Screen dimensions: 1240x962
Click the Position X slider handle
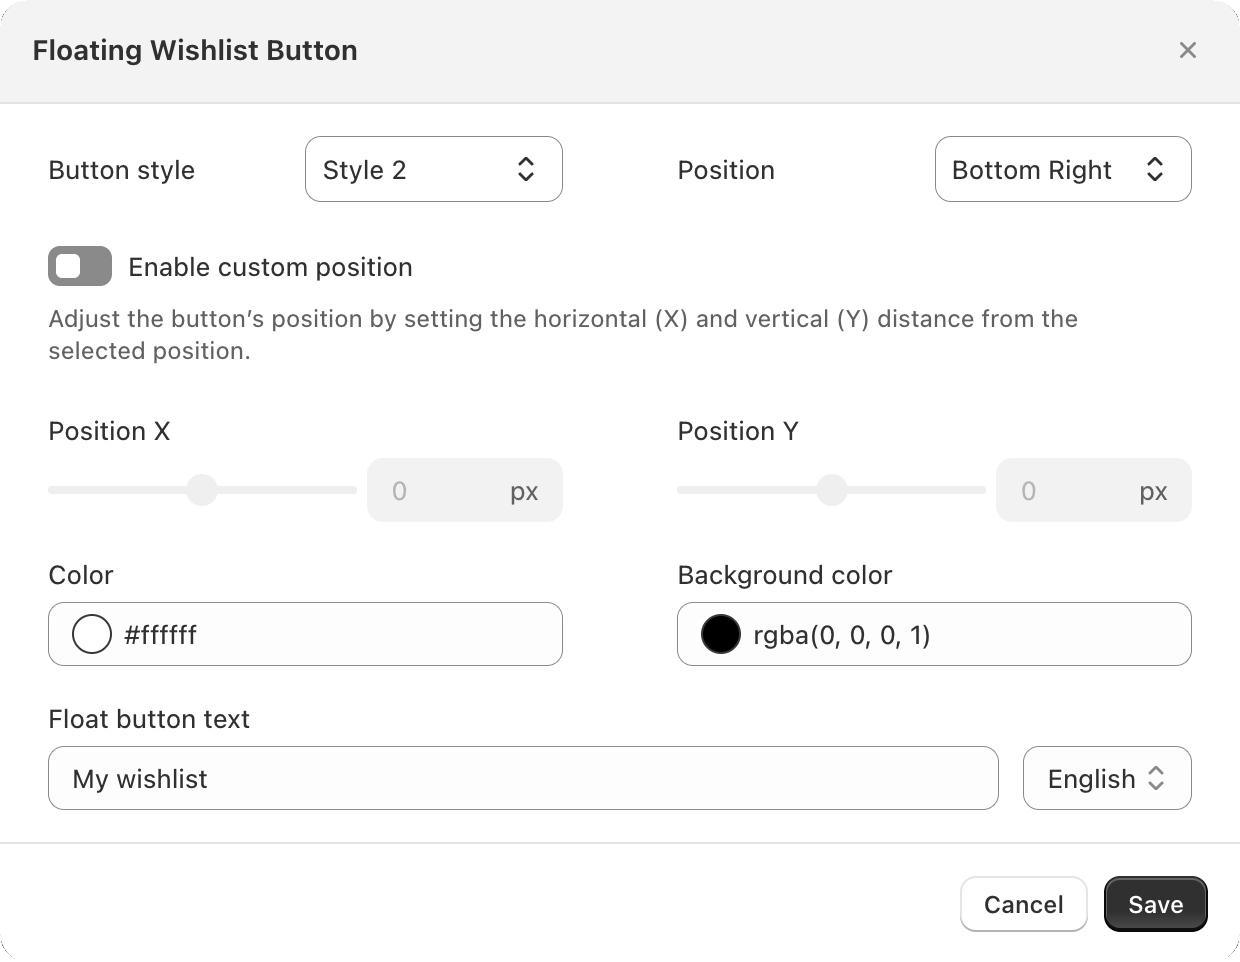pos(202,490)
